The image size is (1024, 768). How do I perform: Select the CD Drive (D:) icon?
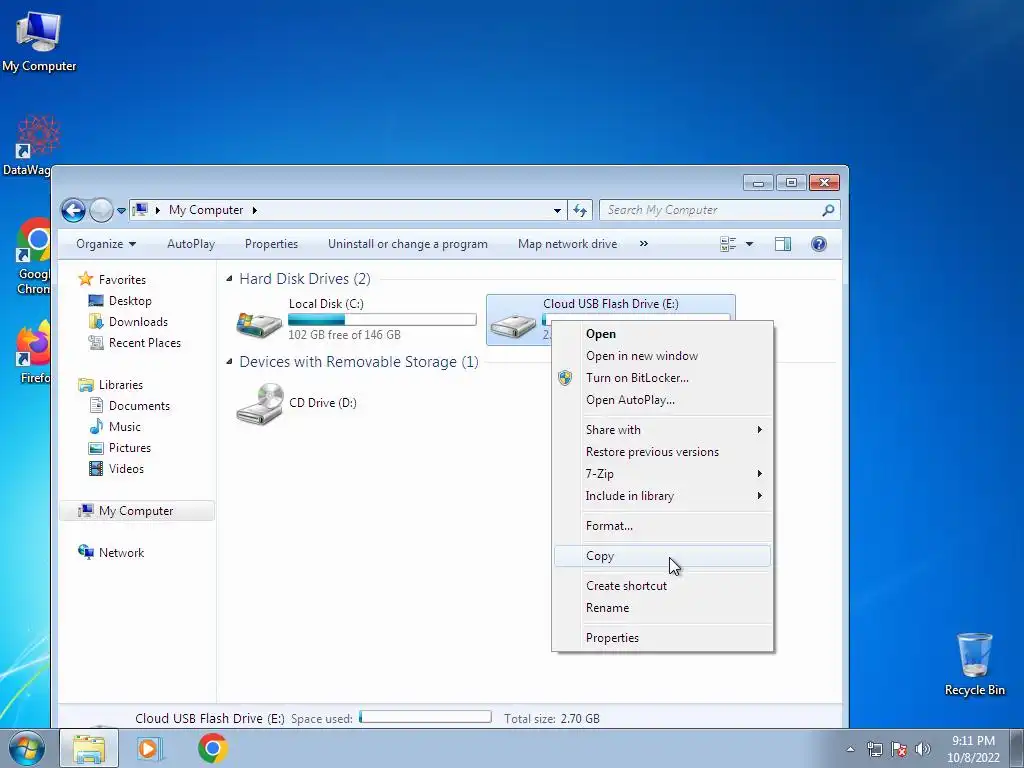(x=259, y=404)
